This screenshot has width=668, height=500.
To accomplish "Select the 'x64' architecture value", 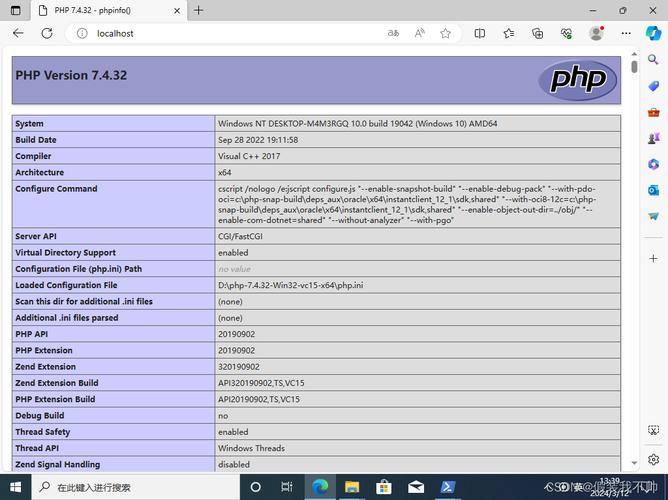I will tap(225, 172).
